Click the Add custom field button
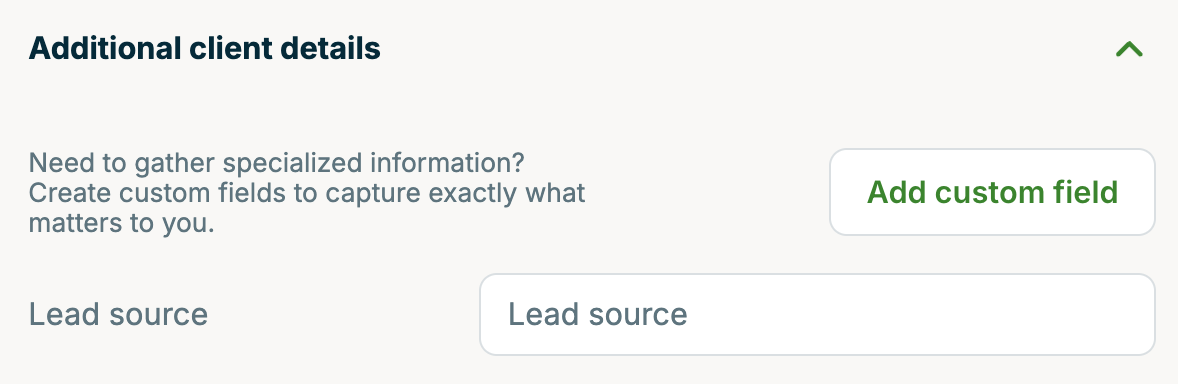The height and width of the screenshot is (384, 1178). point(992,192)
